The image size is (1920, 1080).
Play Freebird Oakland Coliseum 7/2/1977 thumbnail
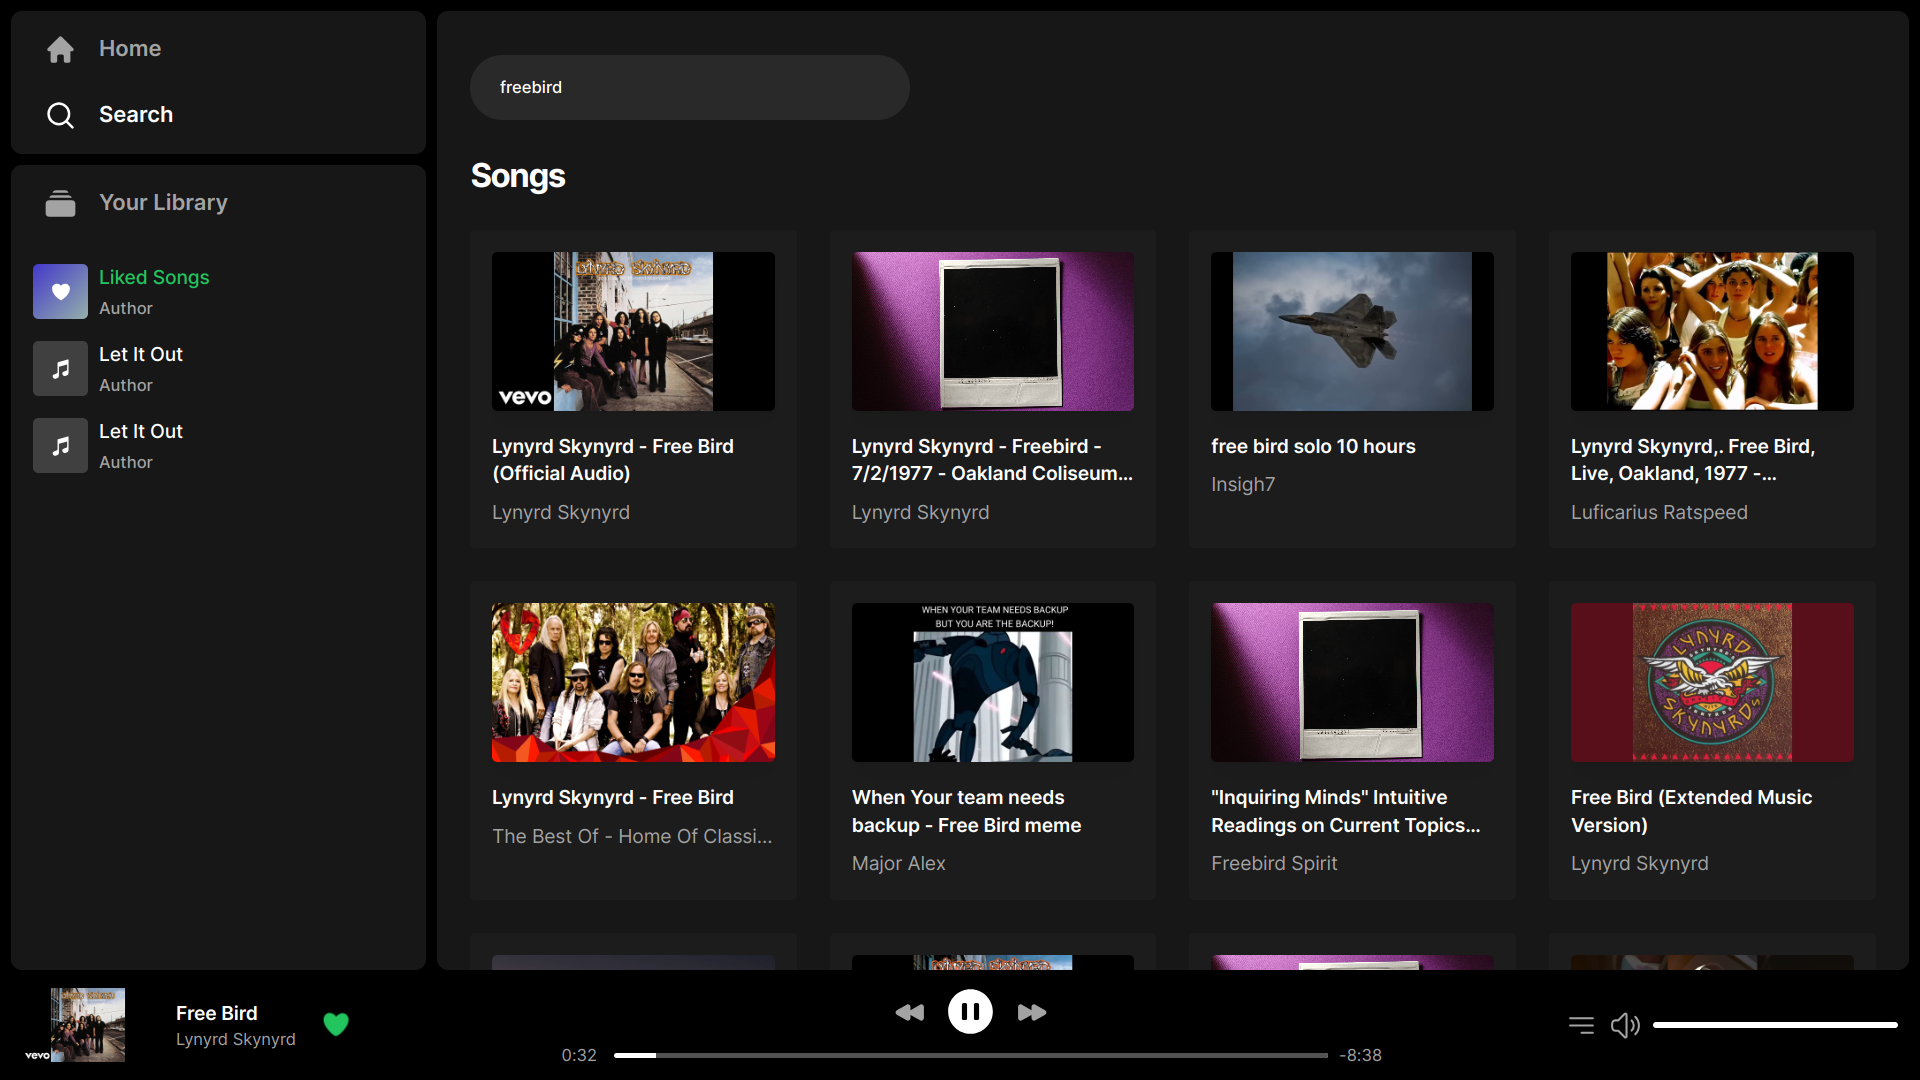click(x=993, y=331)
